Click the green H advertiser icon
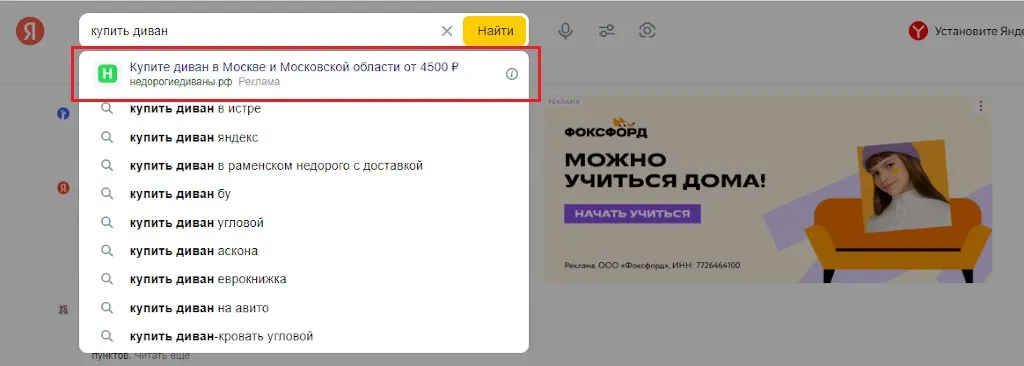 [x=106, y=74]
